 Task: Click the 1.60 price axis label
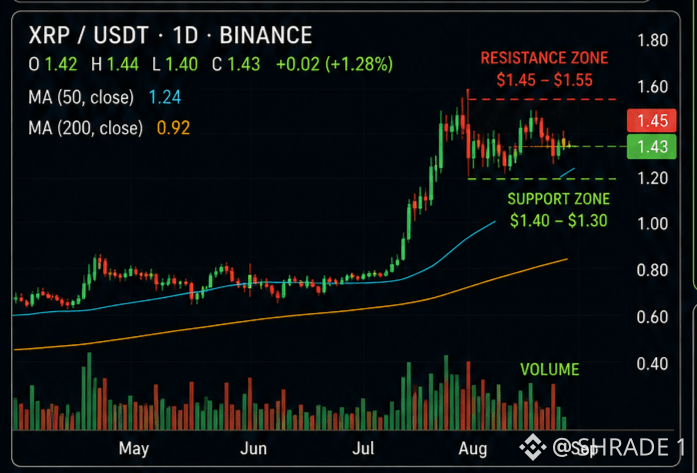653,86
